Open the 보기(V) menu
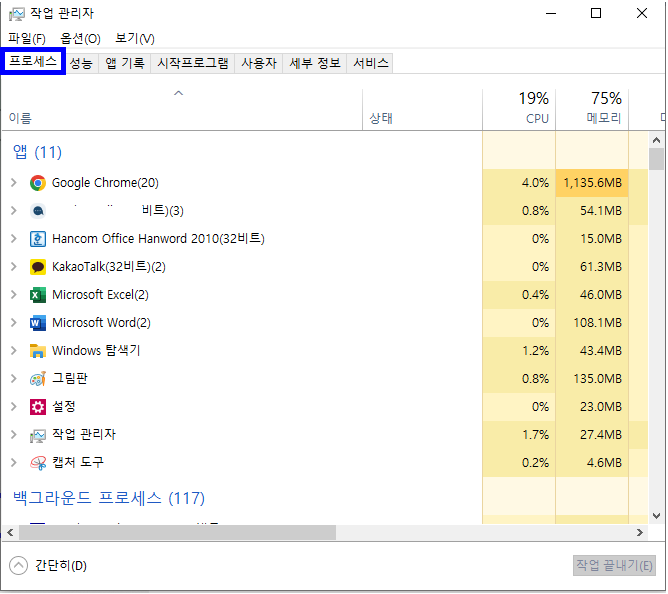The image size is (668, 594). [x=135, y=39]
